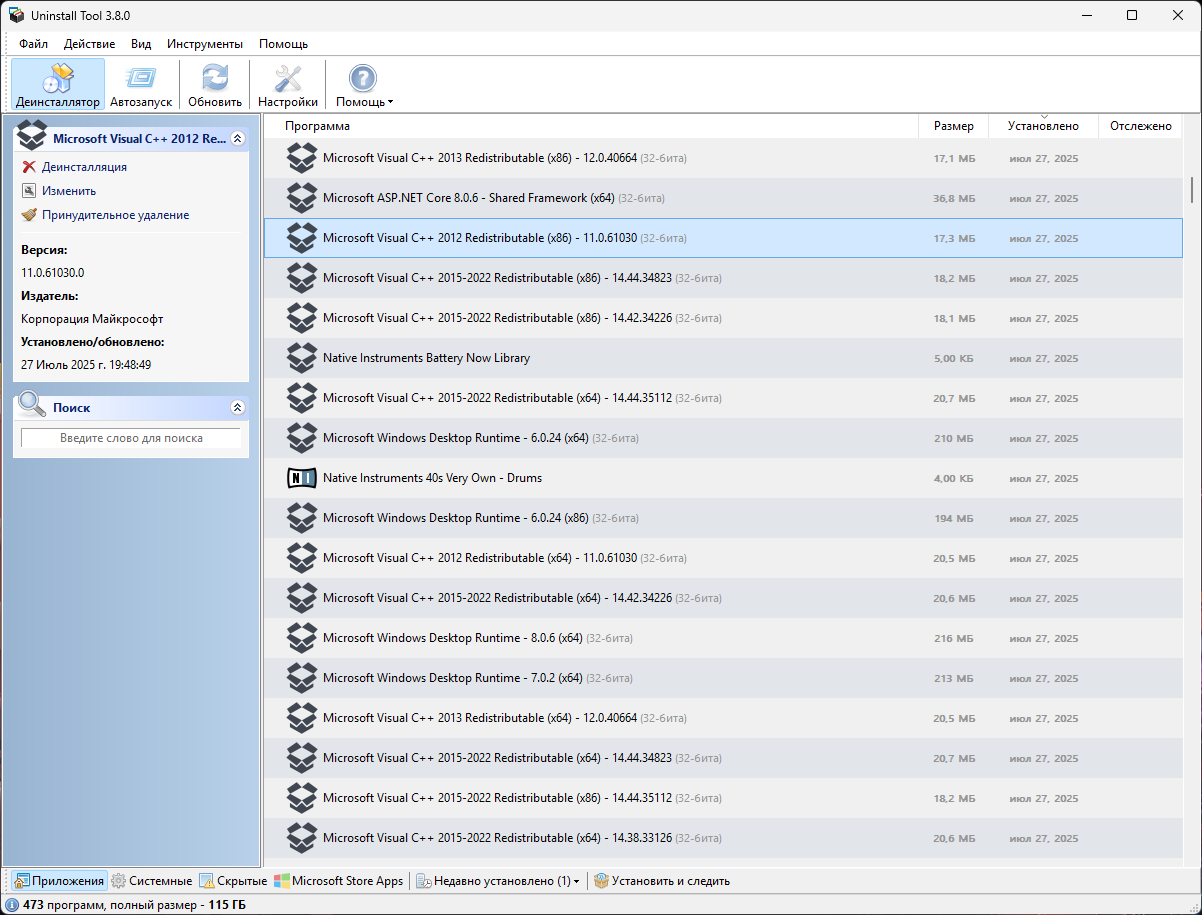This screenshot has width=1202, height=915.
Task: Click the box icon in the details panel header
Action: pyautogui.click(x=32, y=135)
